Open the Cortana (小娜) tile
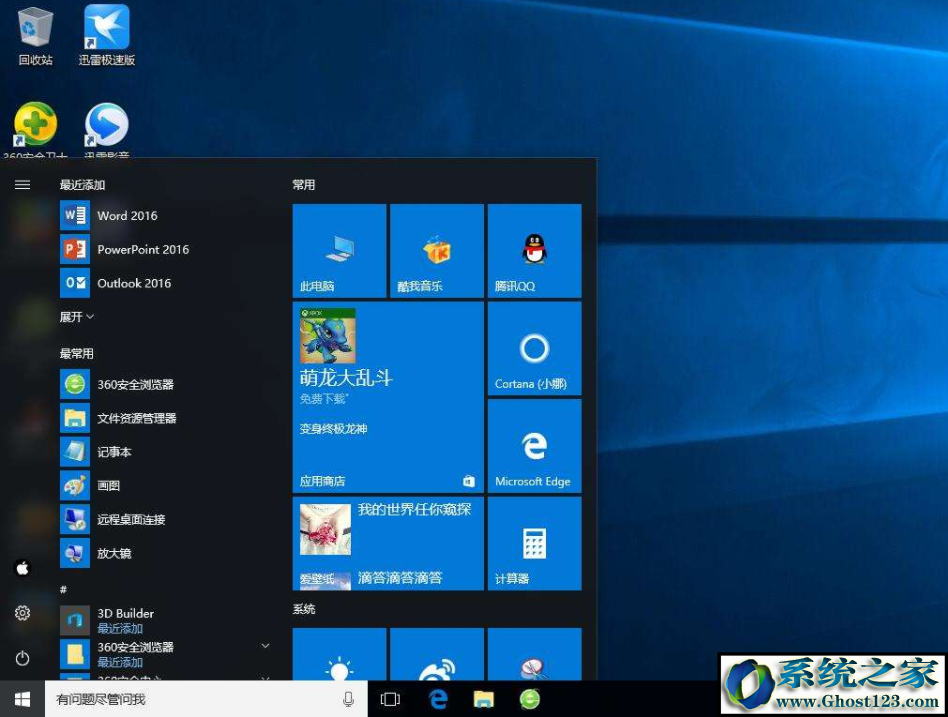 [534, 349]
